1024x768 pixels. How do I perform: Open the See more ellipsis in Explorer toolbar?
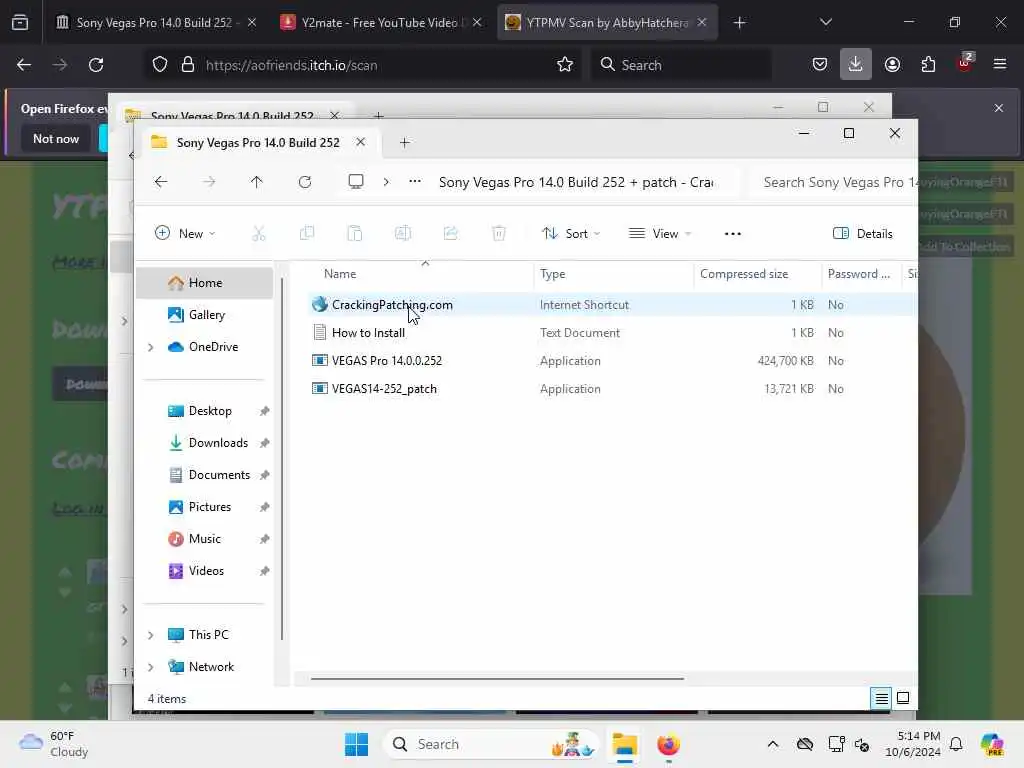733,234
